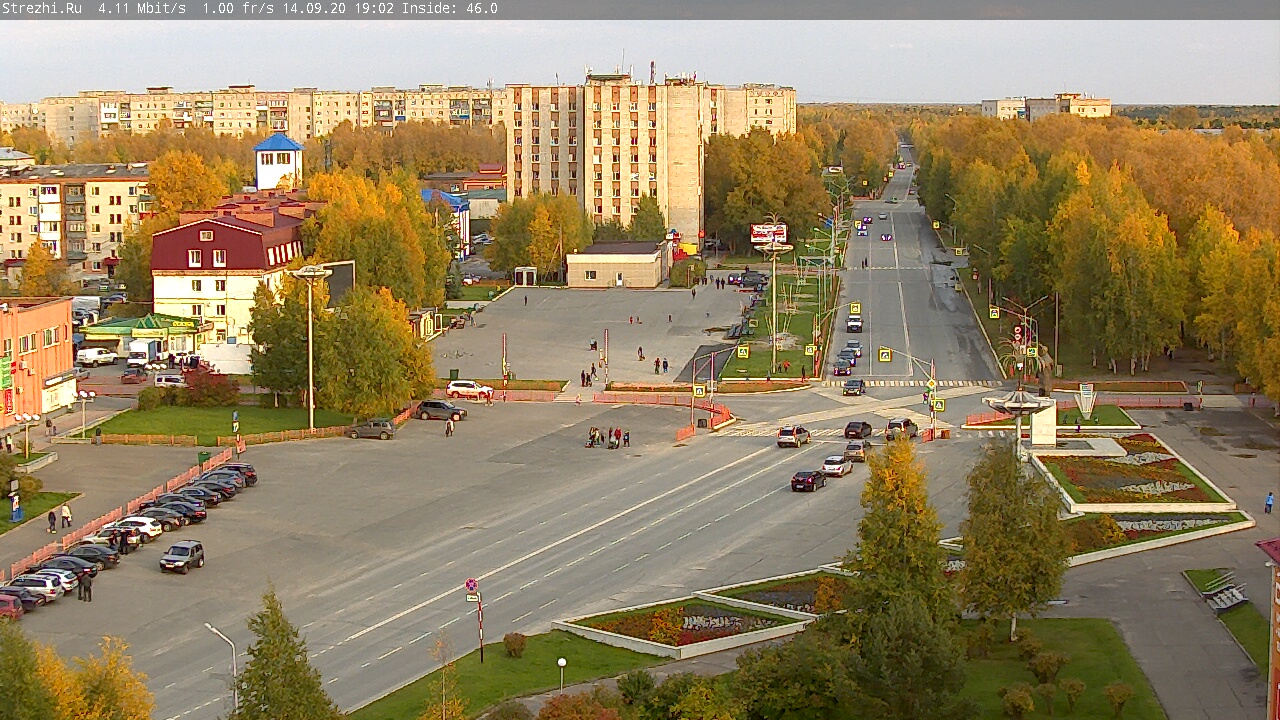This screenshot has width=1280, height=720.
Task: Click the 19:02 time stamp
Action: pos(374,8)
